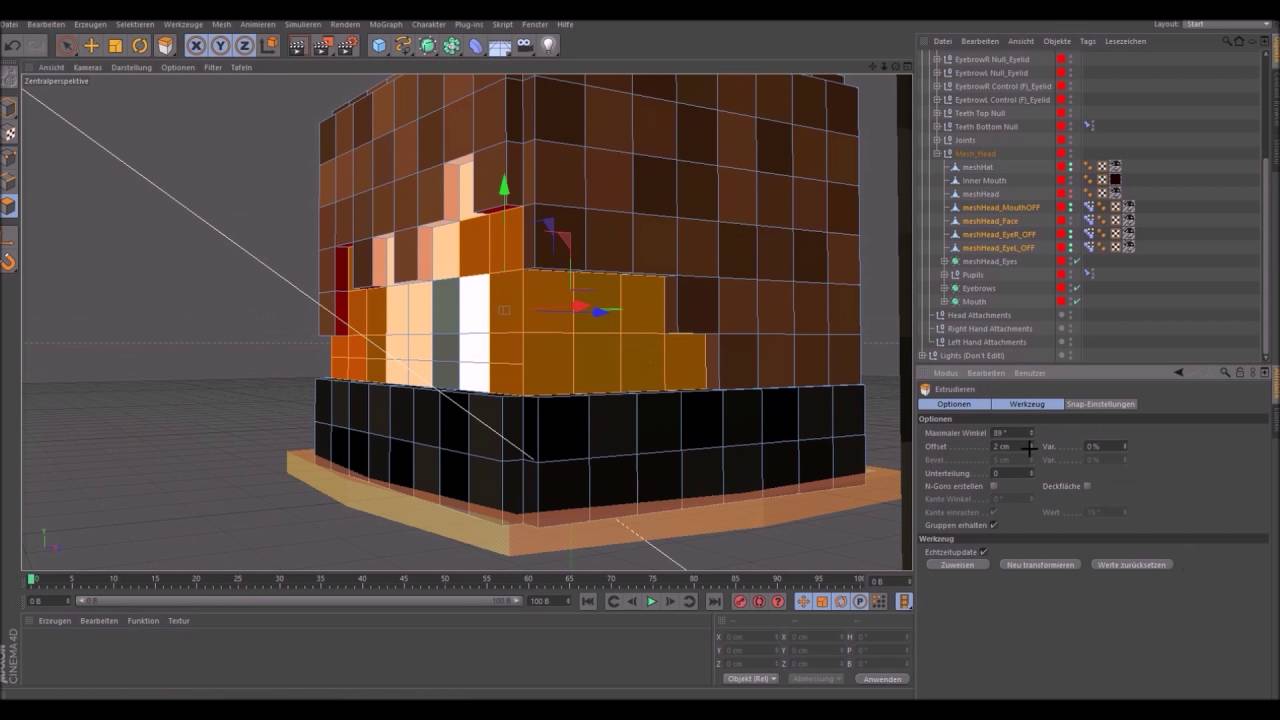Open the spline tools icon
The image size is (1280, 720).
403,45
